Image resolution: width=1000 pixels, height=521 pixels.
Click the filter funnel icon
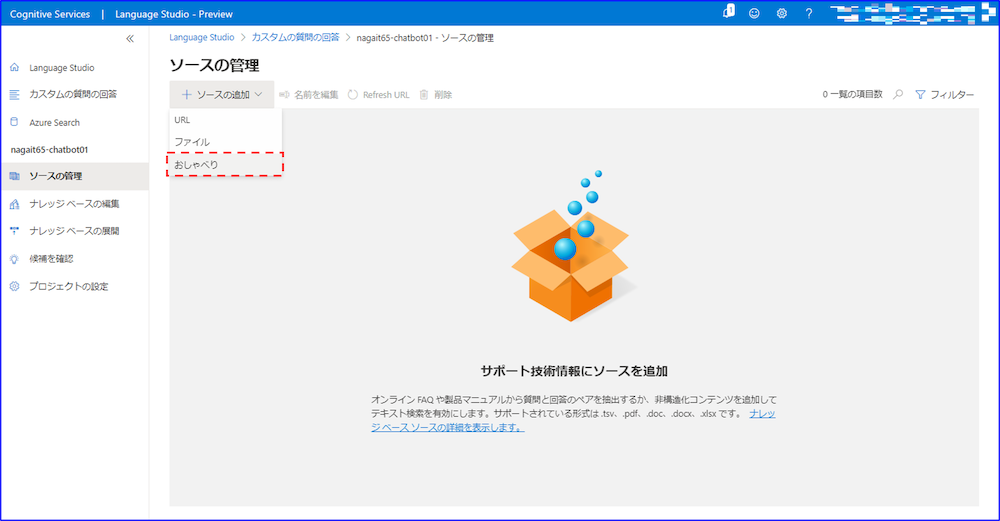pyautogui.click(x=920, y=94)
